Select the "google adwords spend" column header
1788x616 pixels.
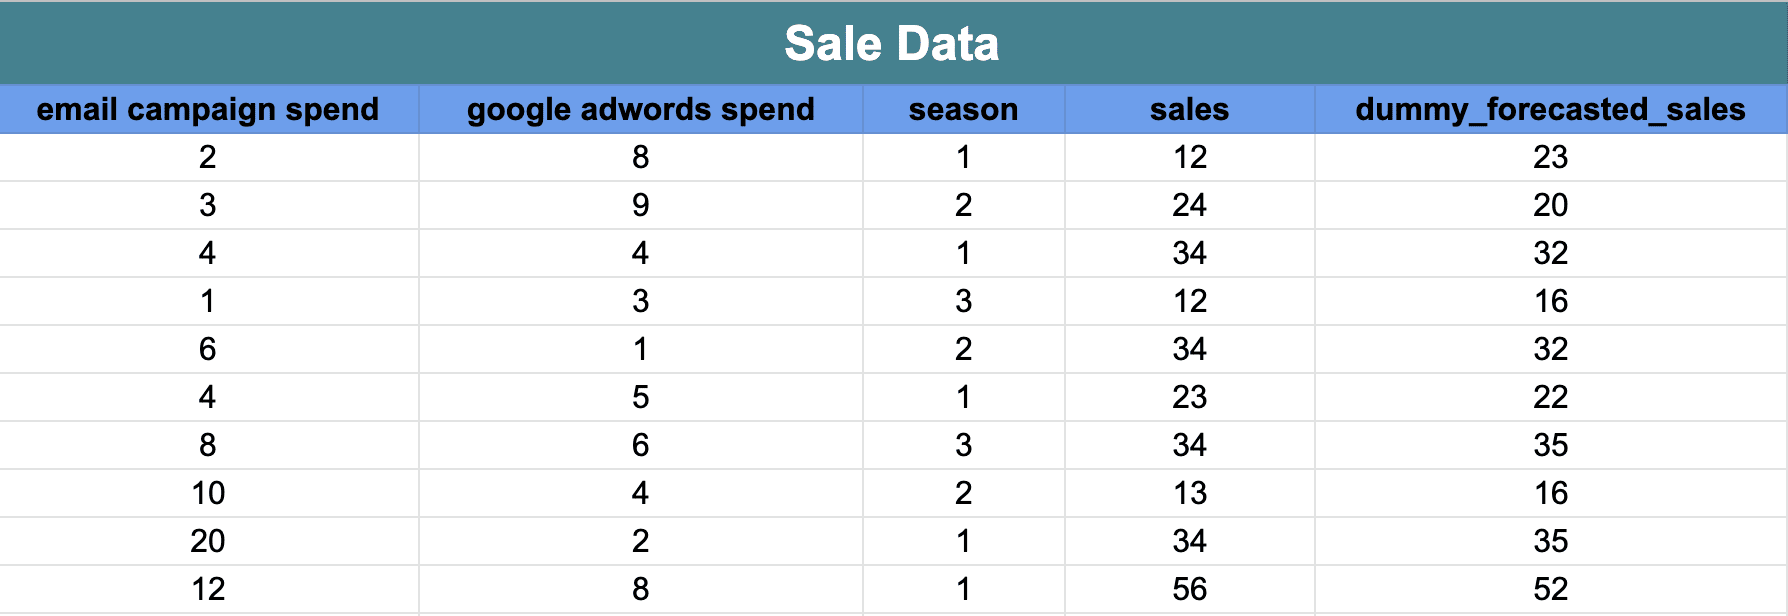[640, 109]
